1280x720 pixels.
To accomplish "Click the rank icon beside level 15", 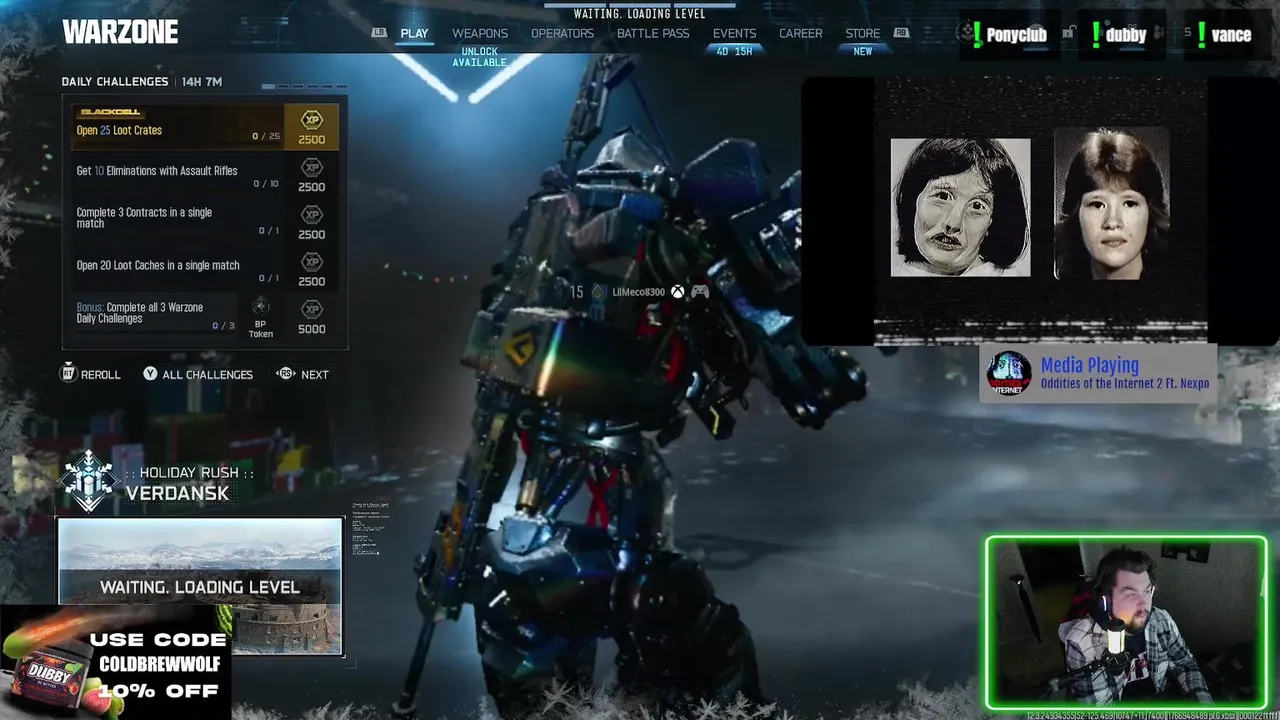I will 598,292.
